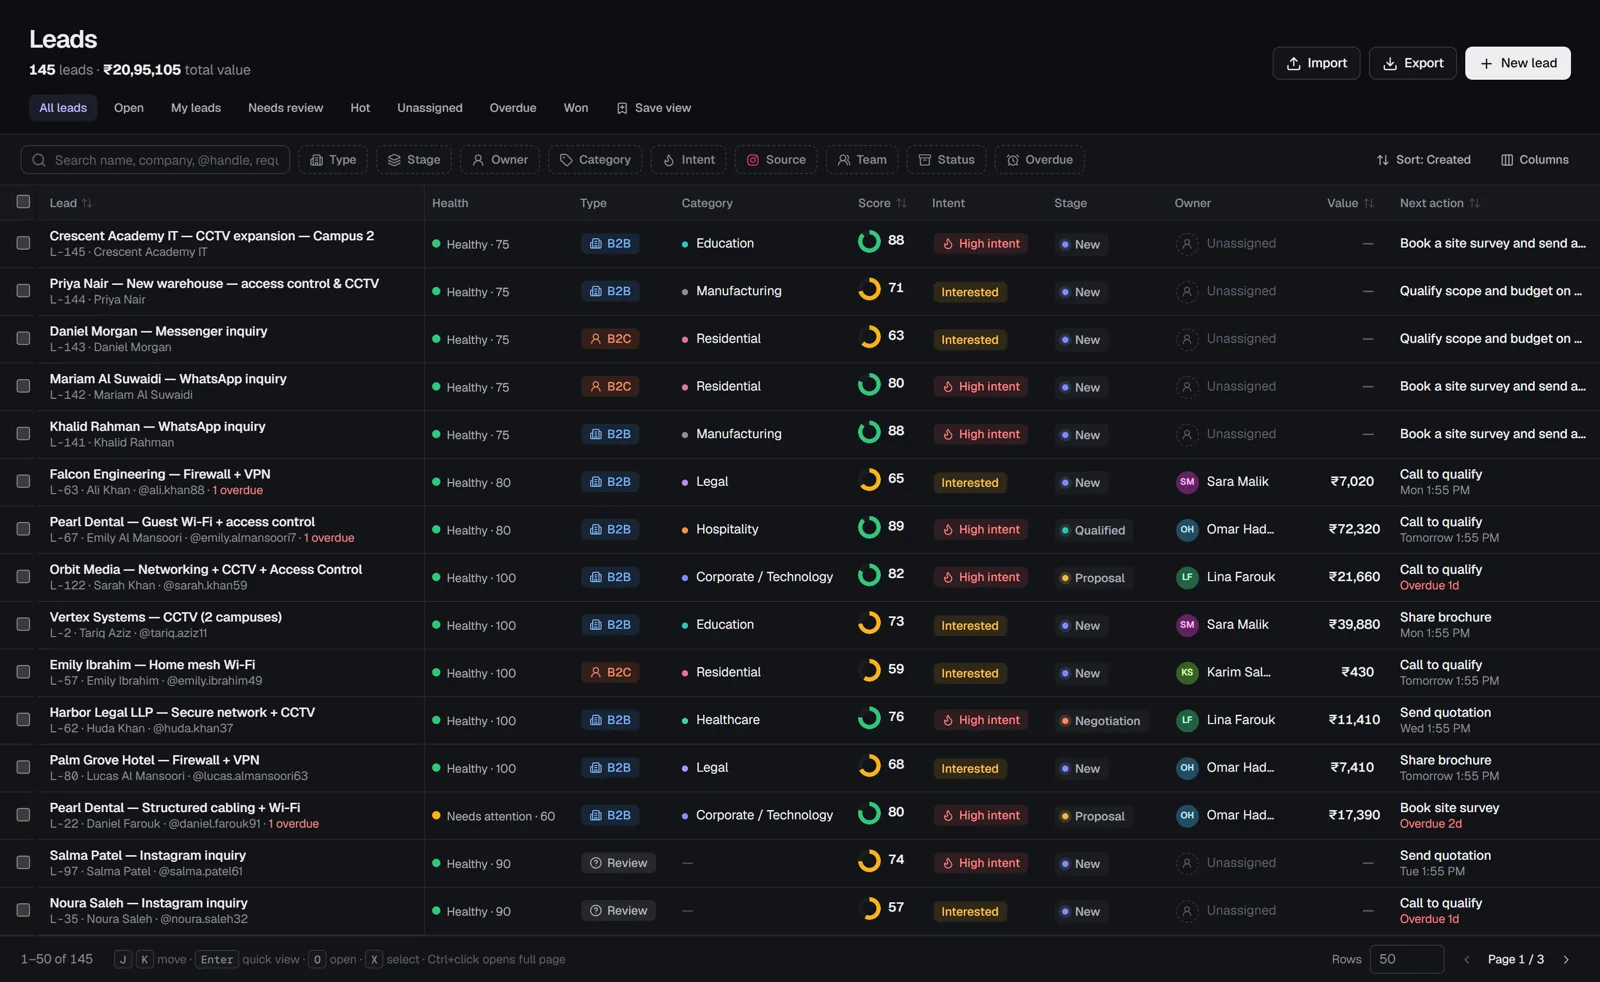Click the Rows per page field
1600x982 pixels.
(1406, 959)
